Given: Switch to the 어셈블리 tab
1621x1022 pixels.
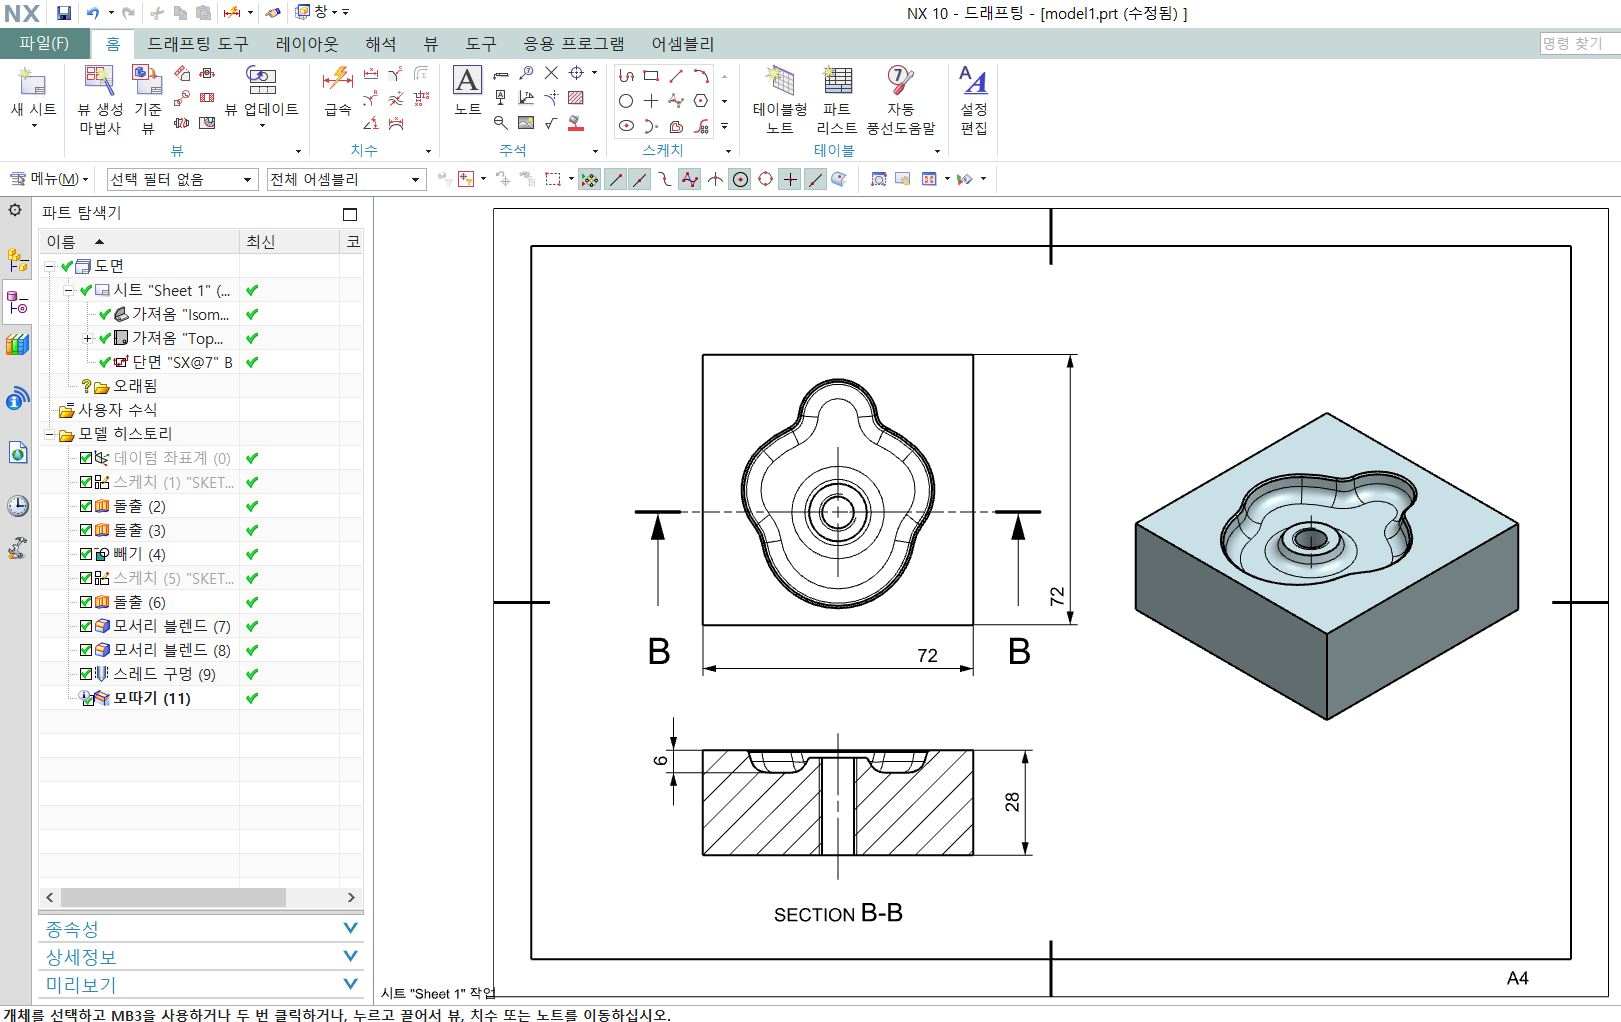Looking at the screenshot, I should click(683, 44).
